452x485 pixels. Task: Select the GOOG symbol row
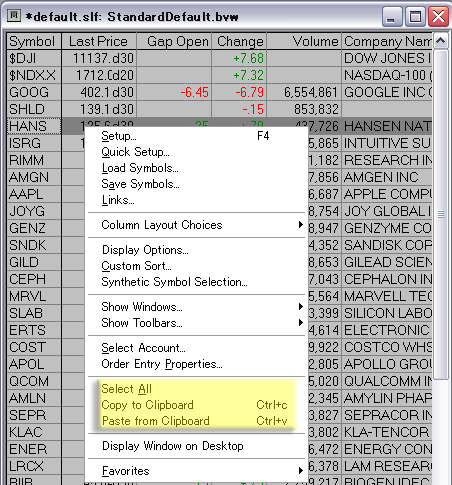pyautogui.click(x=34, y=93)
